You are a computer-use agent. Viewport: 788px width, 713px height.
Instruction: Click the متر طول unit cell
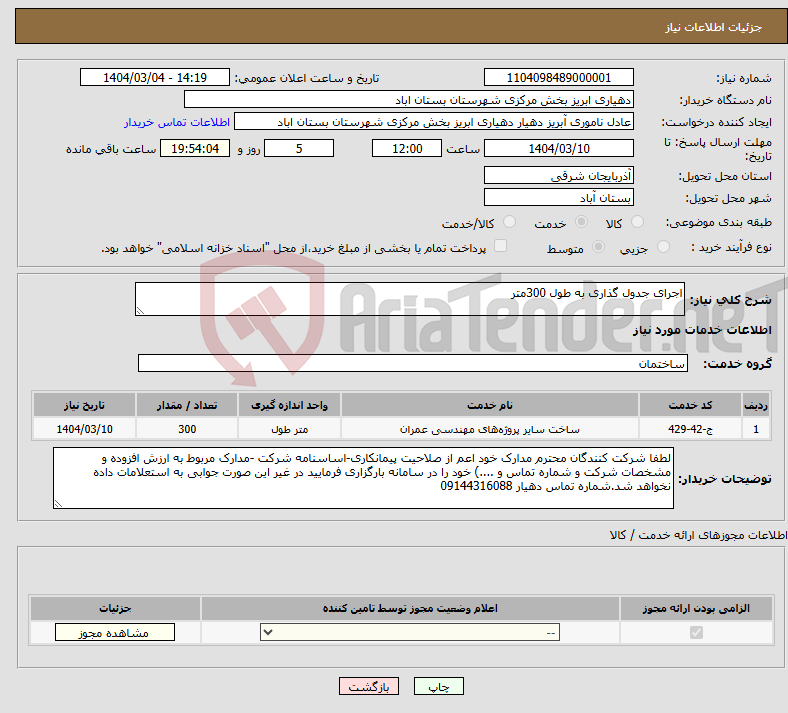(289, 429)
